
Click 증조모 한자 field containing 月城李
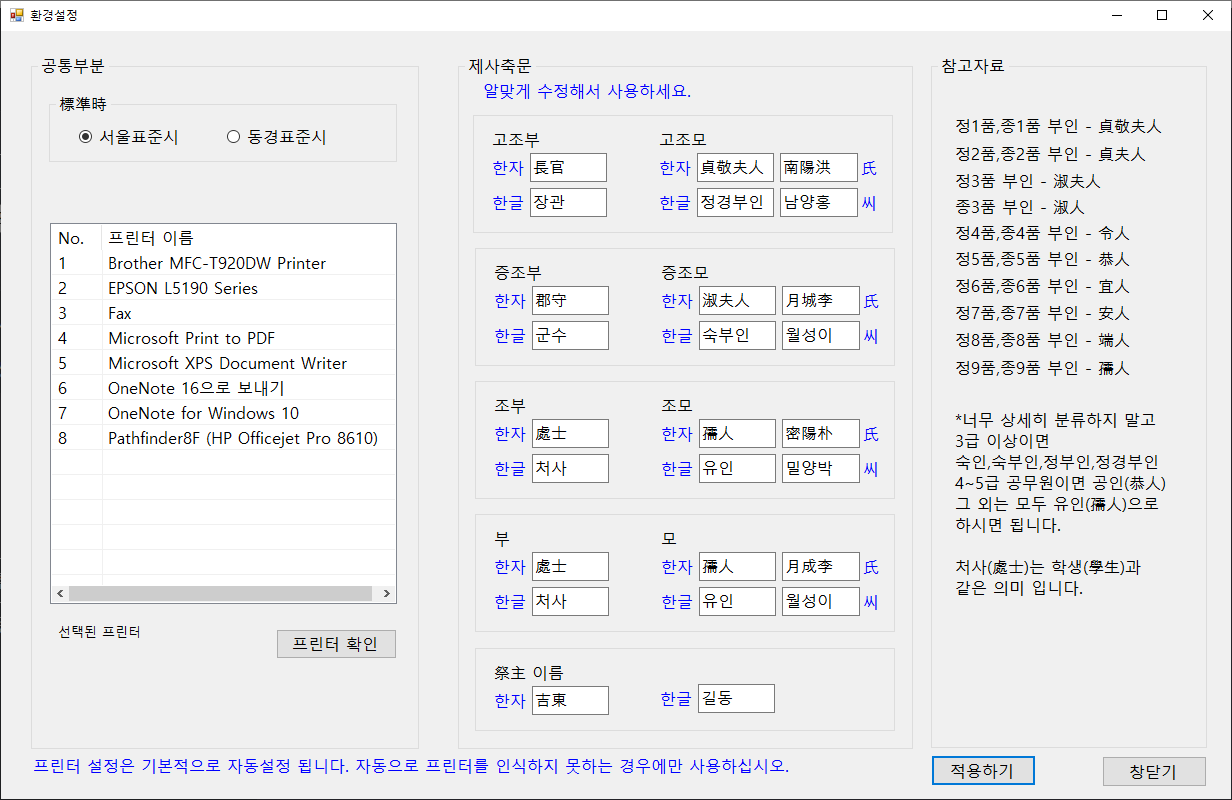pos(821,301)
